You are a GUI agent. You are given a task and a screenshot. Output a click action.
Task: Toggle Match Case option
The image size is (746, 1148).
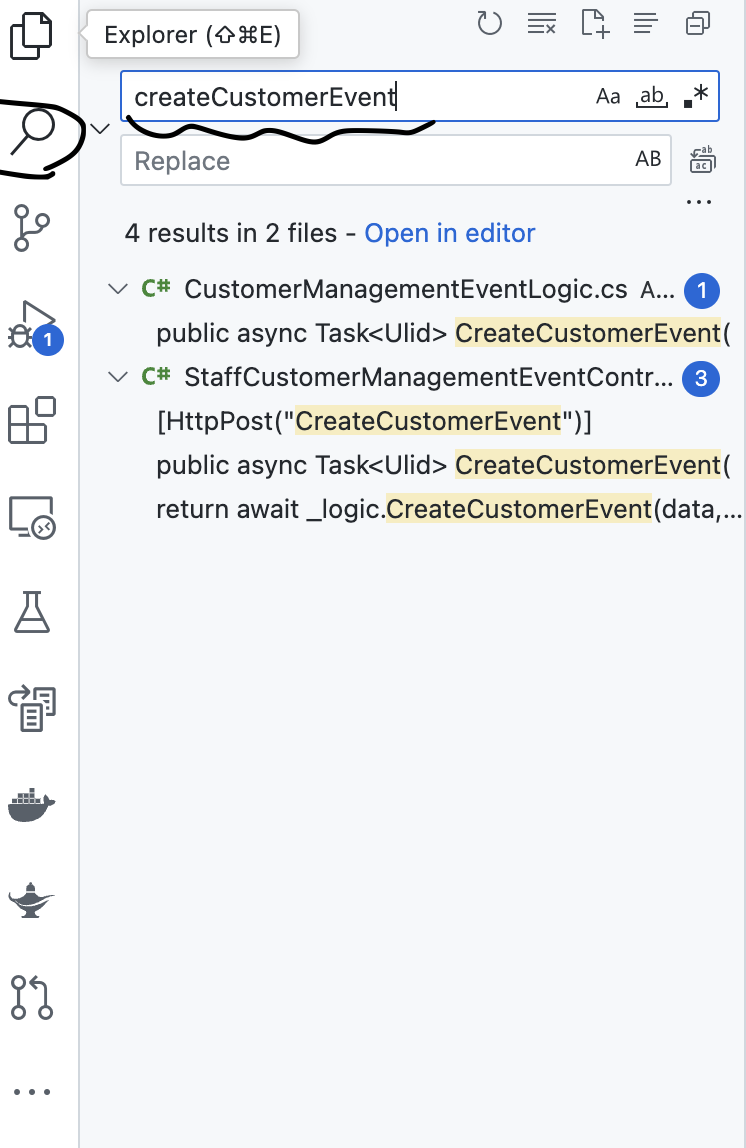(608, 96)
